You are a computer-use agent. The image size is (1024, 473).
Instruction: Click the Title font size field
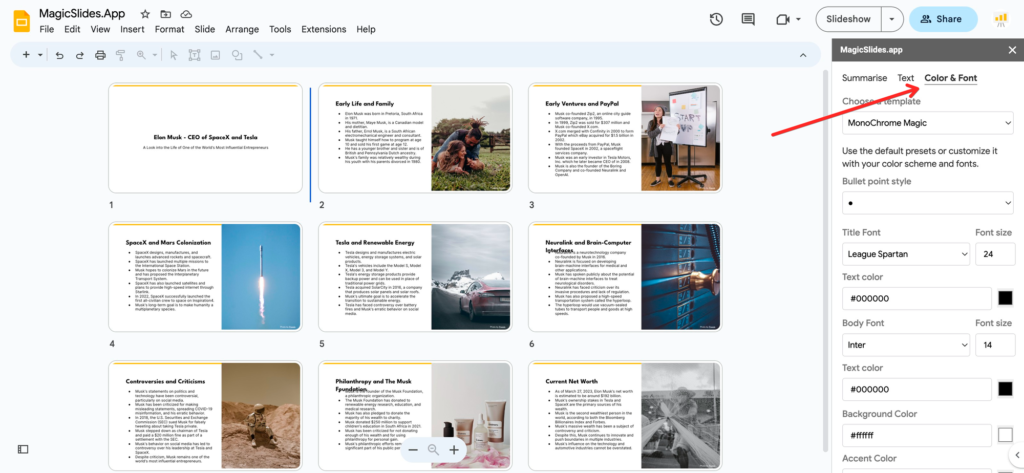click(x=995, y=253)
